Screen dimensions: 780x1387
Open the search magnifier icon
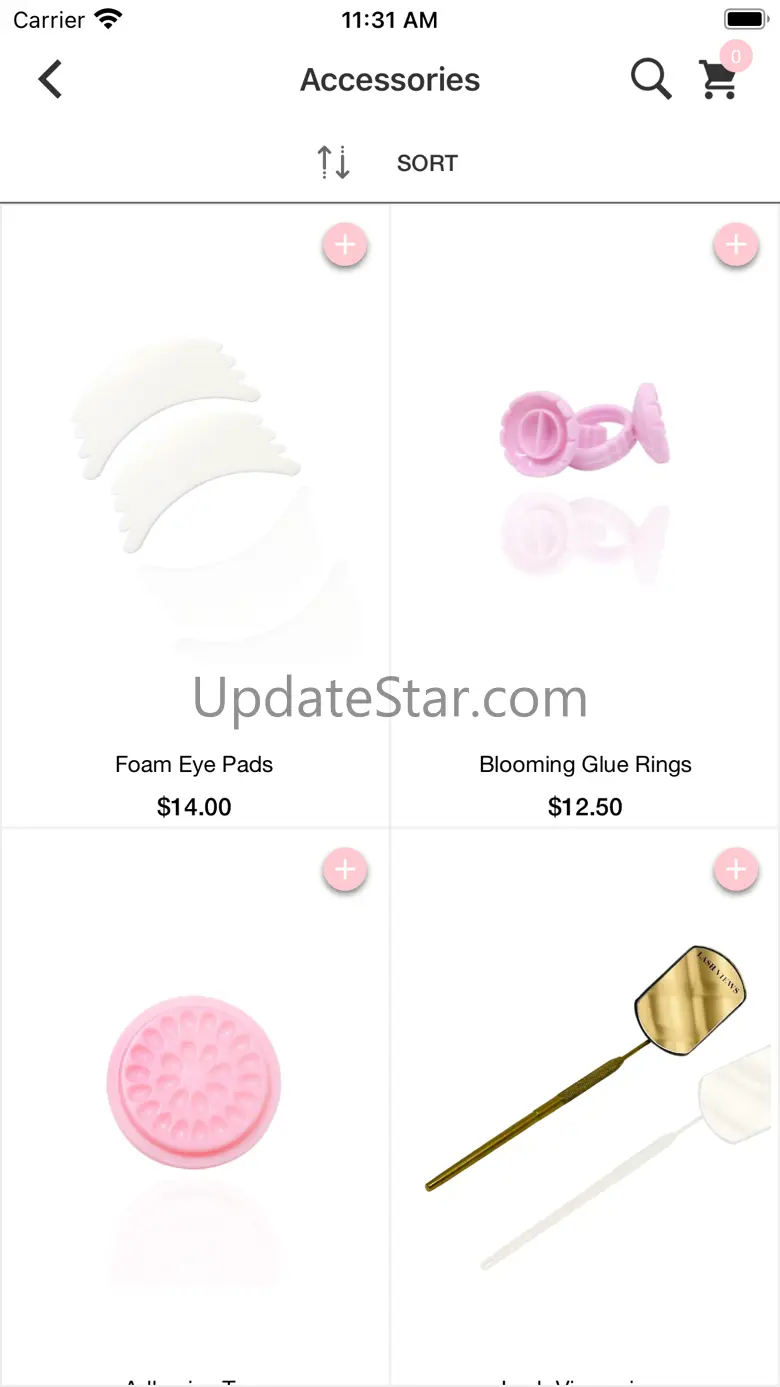click(x=651, y=79)
